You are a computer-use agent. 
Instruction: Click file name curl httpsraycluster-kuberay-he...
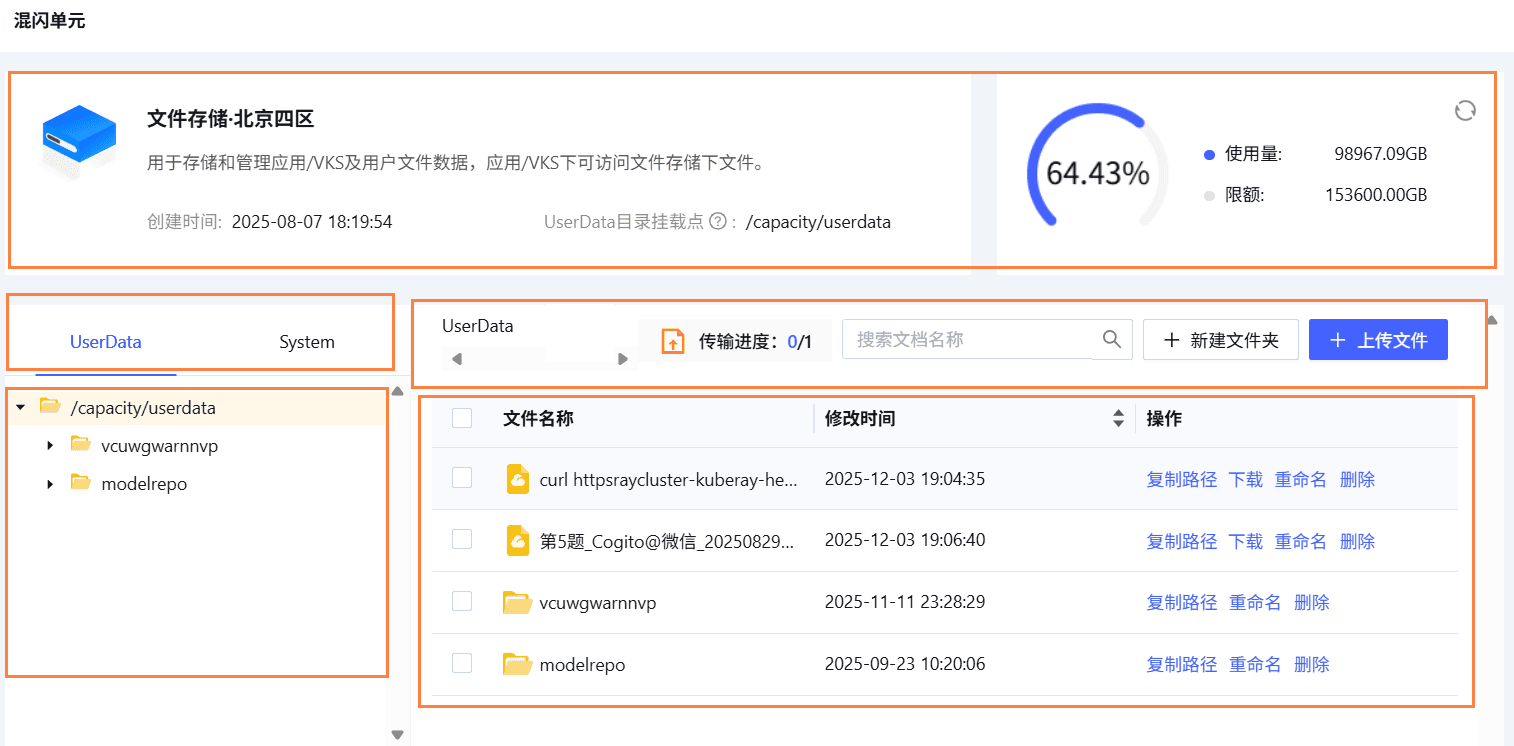tap(668, 480)
